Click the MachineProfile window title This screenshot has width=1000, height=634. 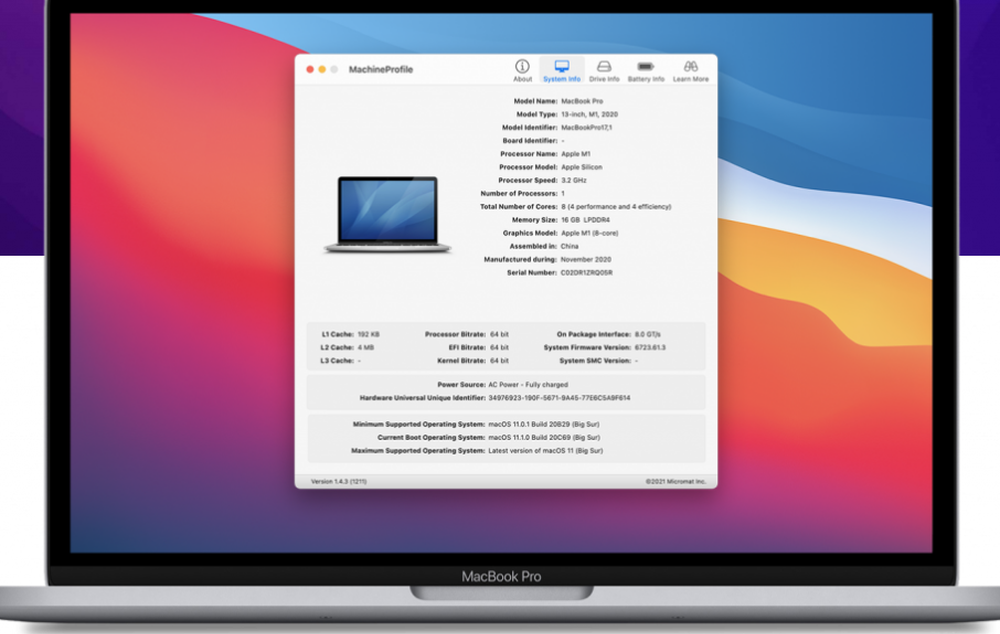point(381,70)
